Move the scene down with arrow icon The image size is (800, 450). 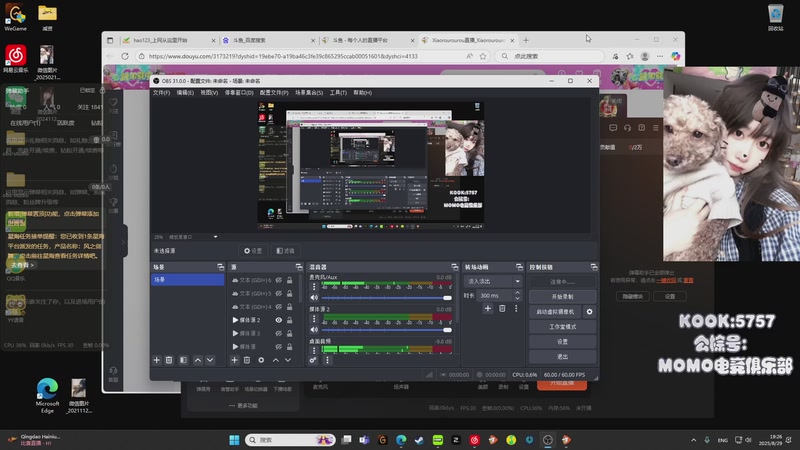click(x=210, y=360)
